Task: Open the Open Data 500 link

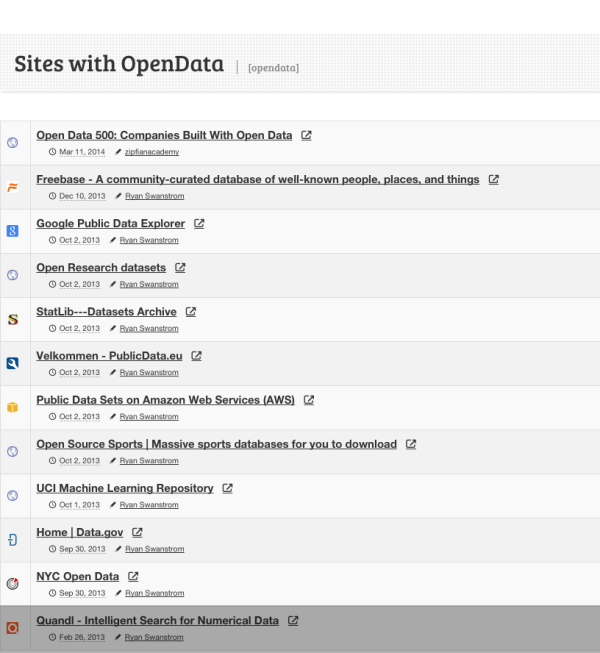Action: (164, 135)
